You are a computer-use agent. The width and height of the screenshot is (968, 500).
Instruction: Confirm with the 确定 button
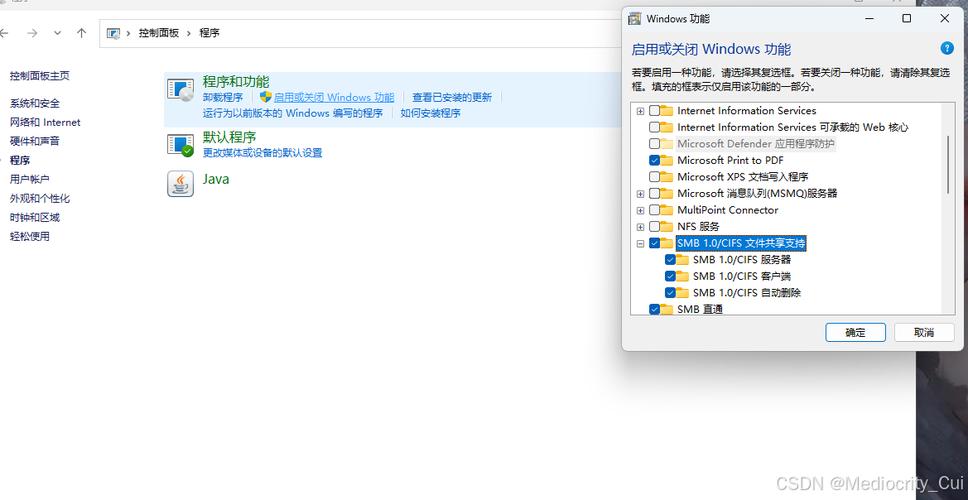click(855, 332)
